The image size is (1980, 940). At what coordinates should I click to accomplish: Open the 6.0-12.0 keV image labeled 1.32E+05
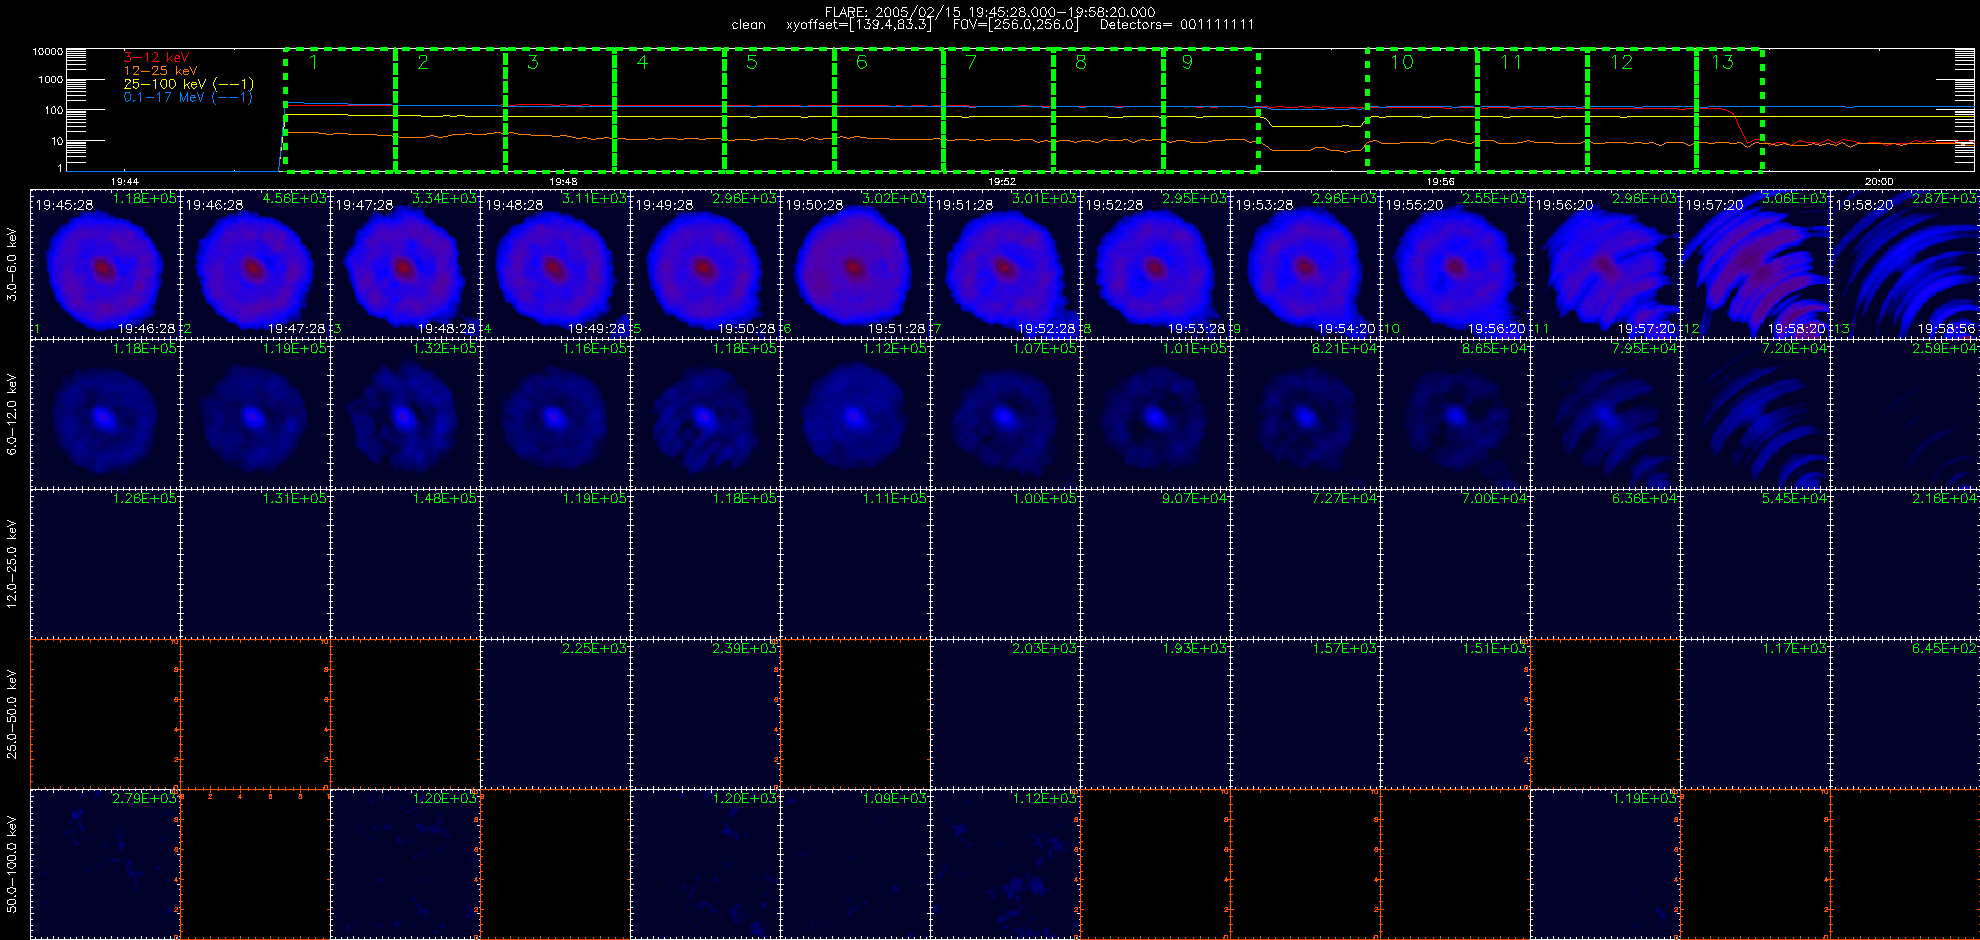[405, 414]
